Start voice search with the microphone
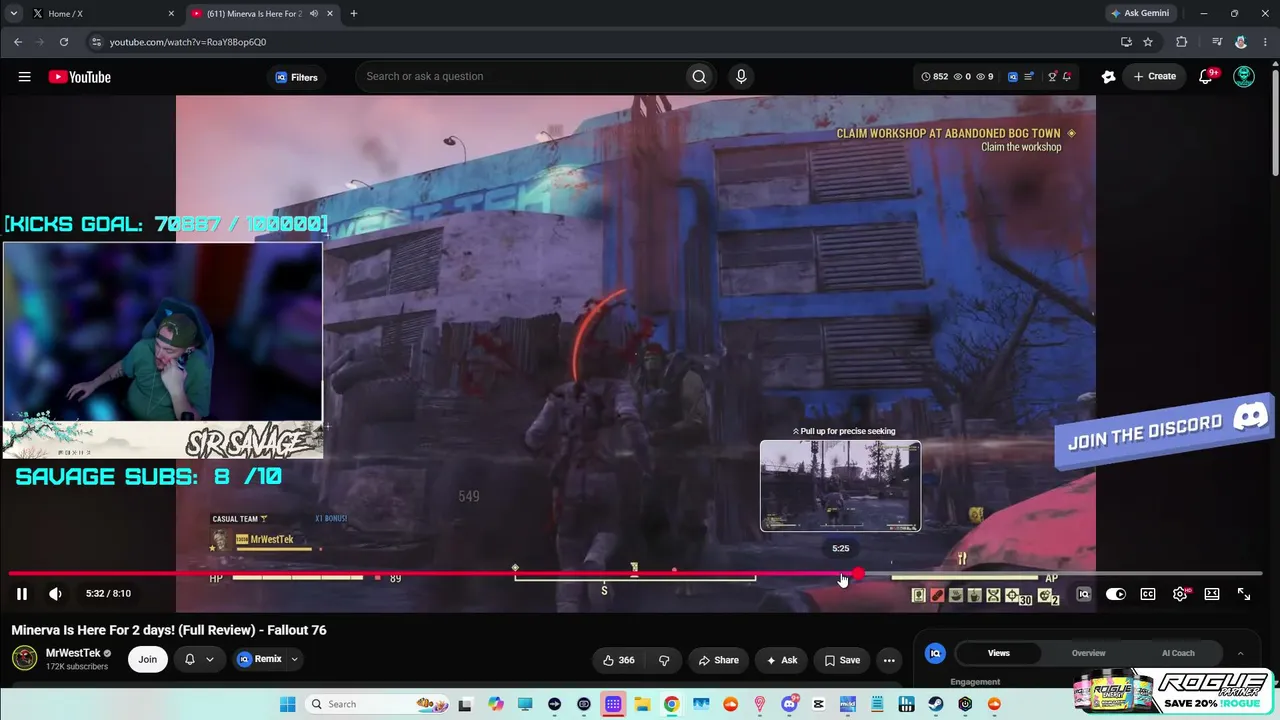 pyautogui.click(x=741, y=77)
